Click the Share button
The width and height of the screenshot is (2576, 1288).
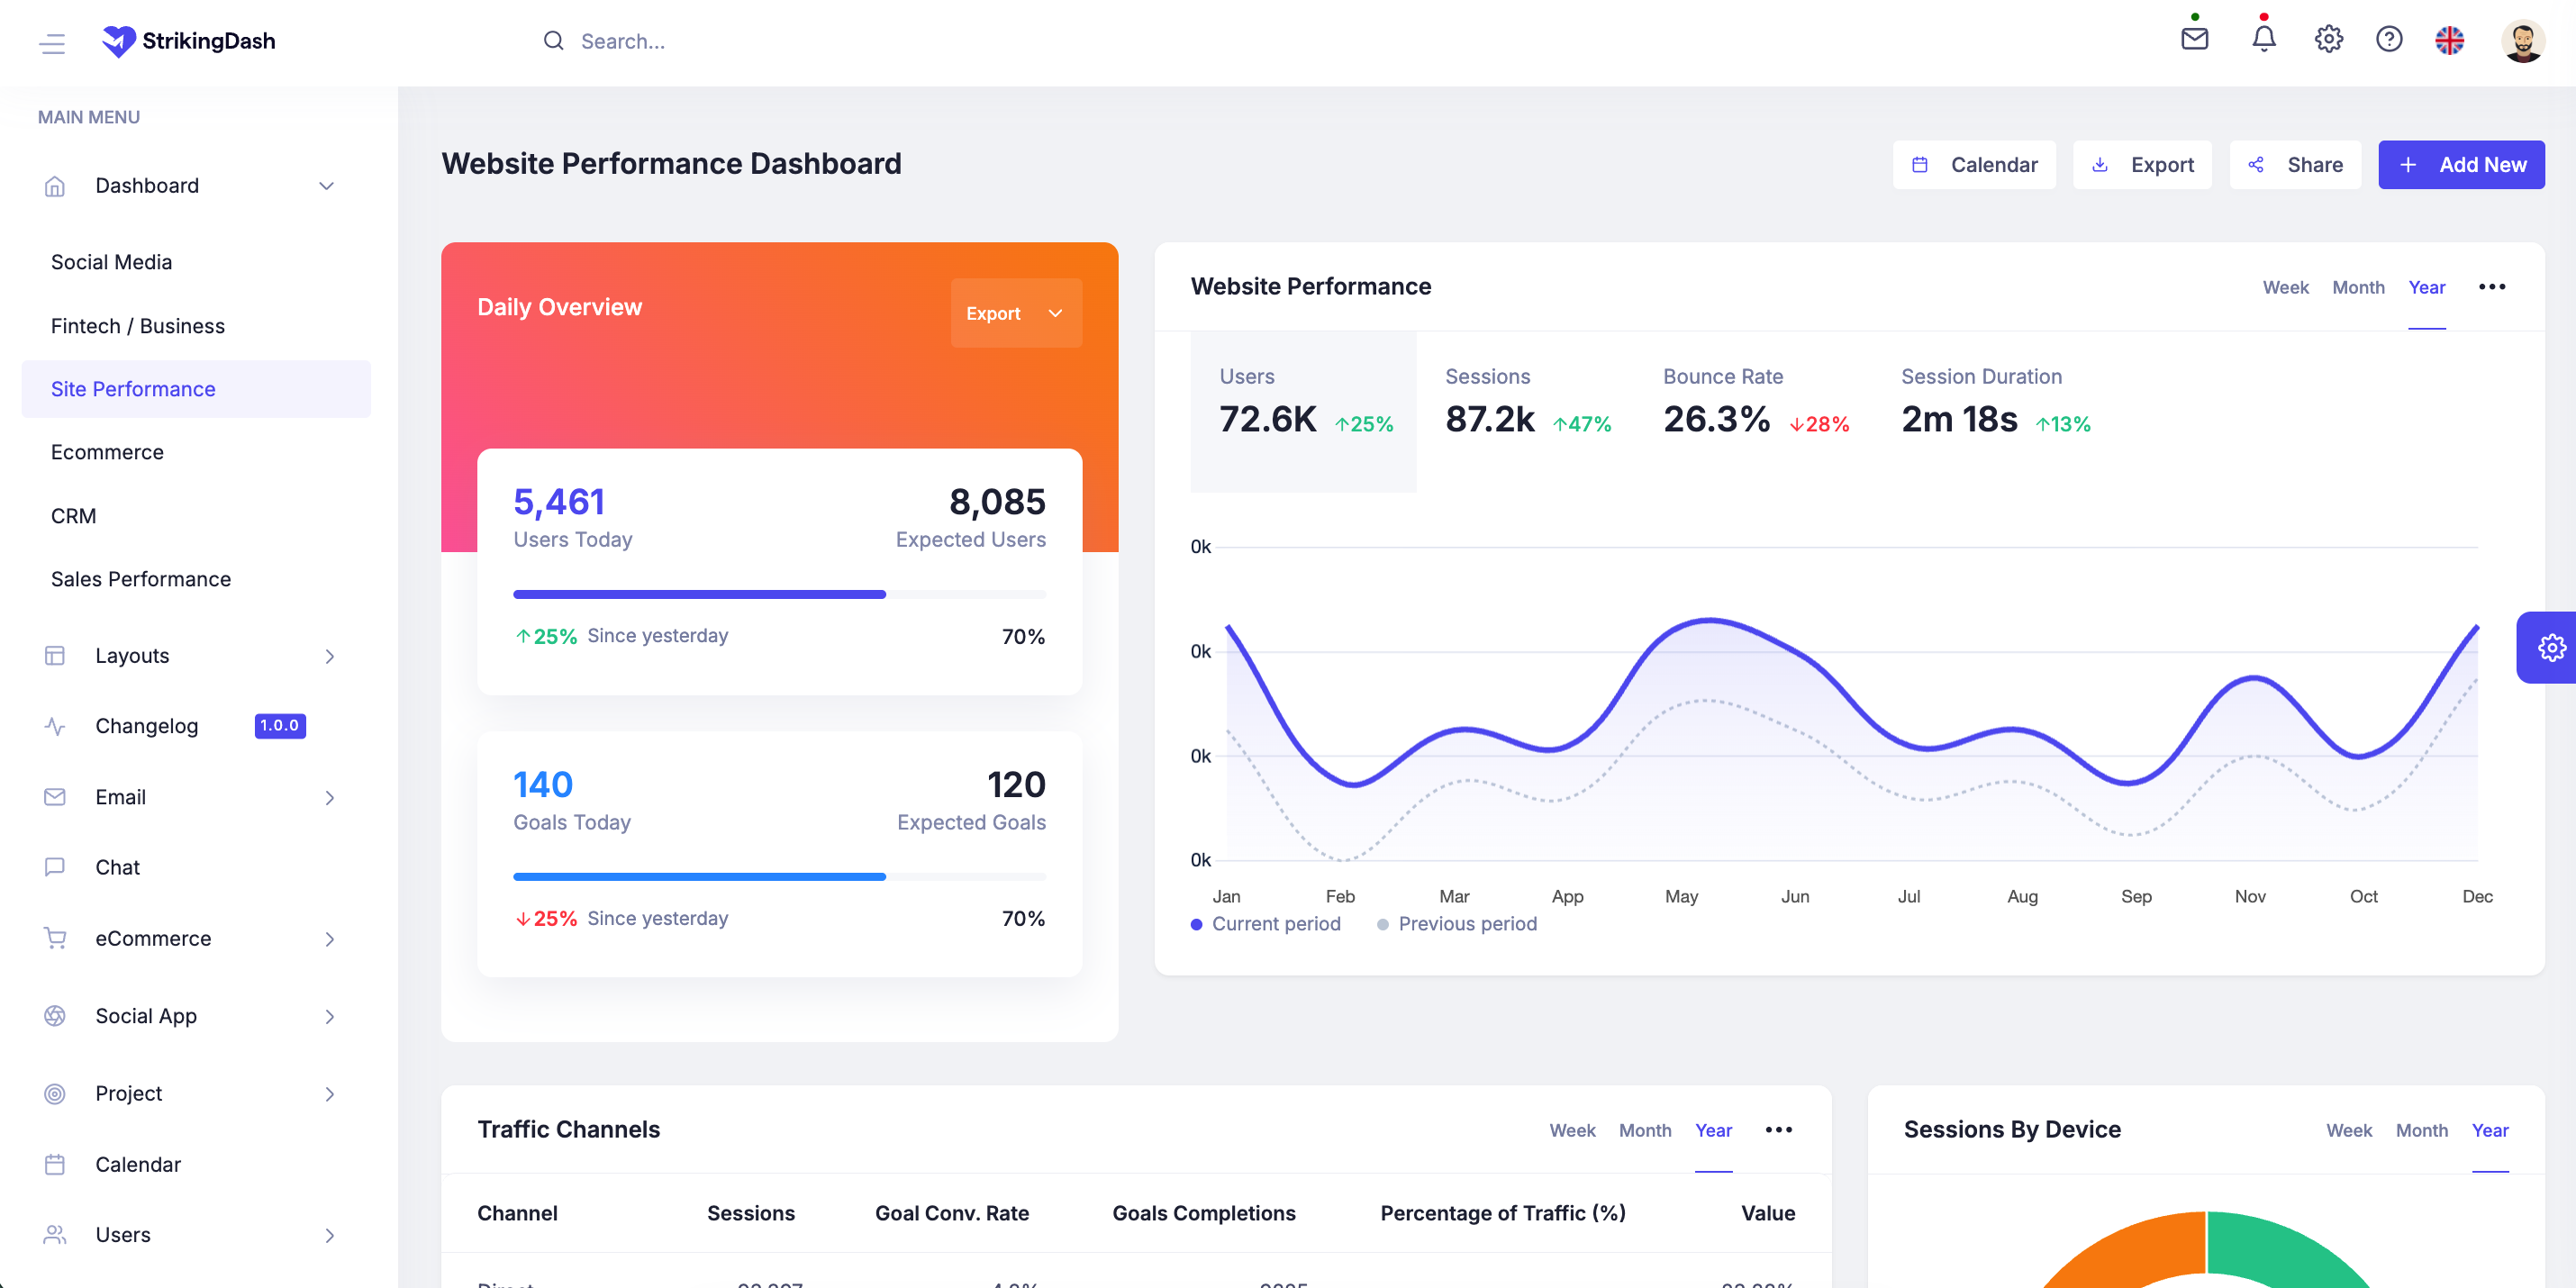click(x=2295, y=165)
